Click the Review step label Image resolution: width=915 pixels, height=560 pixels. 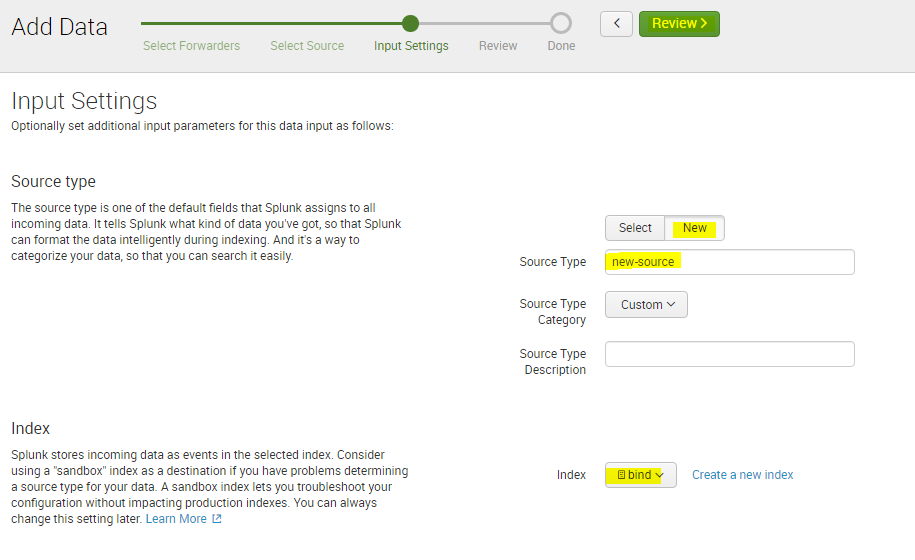pyautogui.click(x=498, y=46)
